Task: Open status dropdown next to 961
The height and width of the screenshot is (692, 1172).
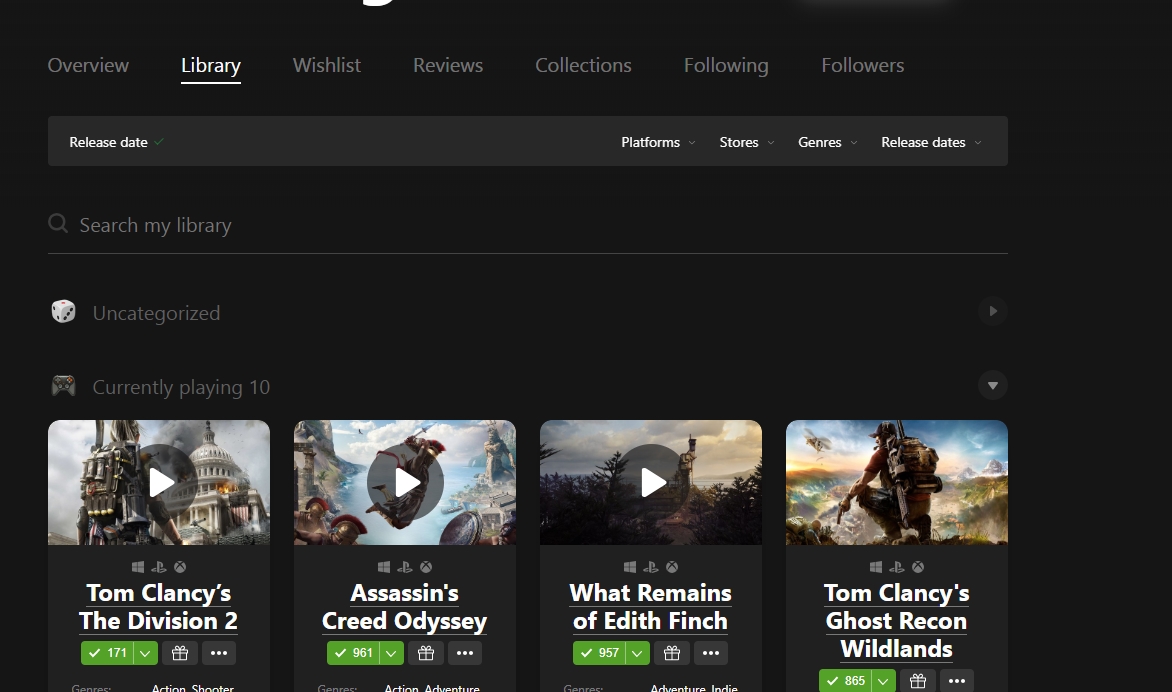Action: [x=391, y=653]
